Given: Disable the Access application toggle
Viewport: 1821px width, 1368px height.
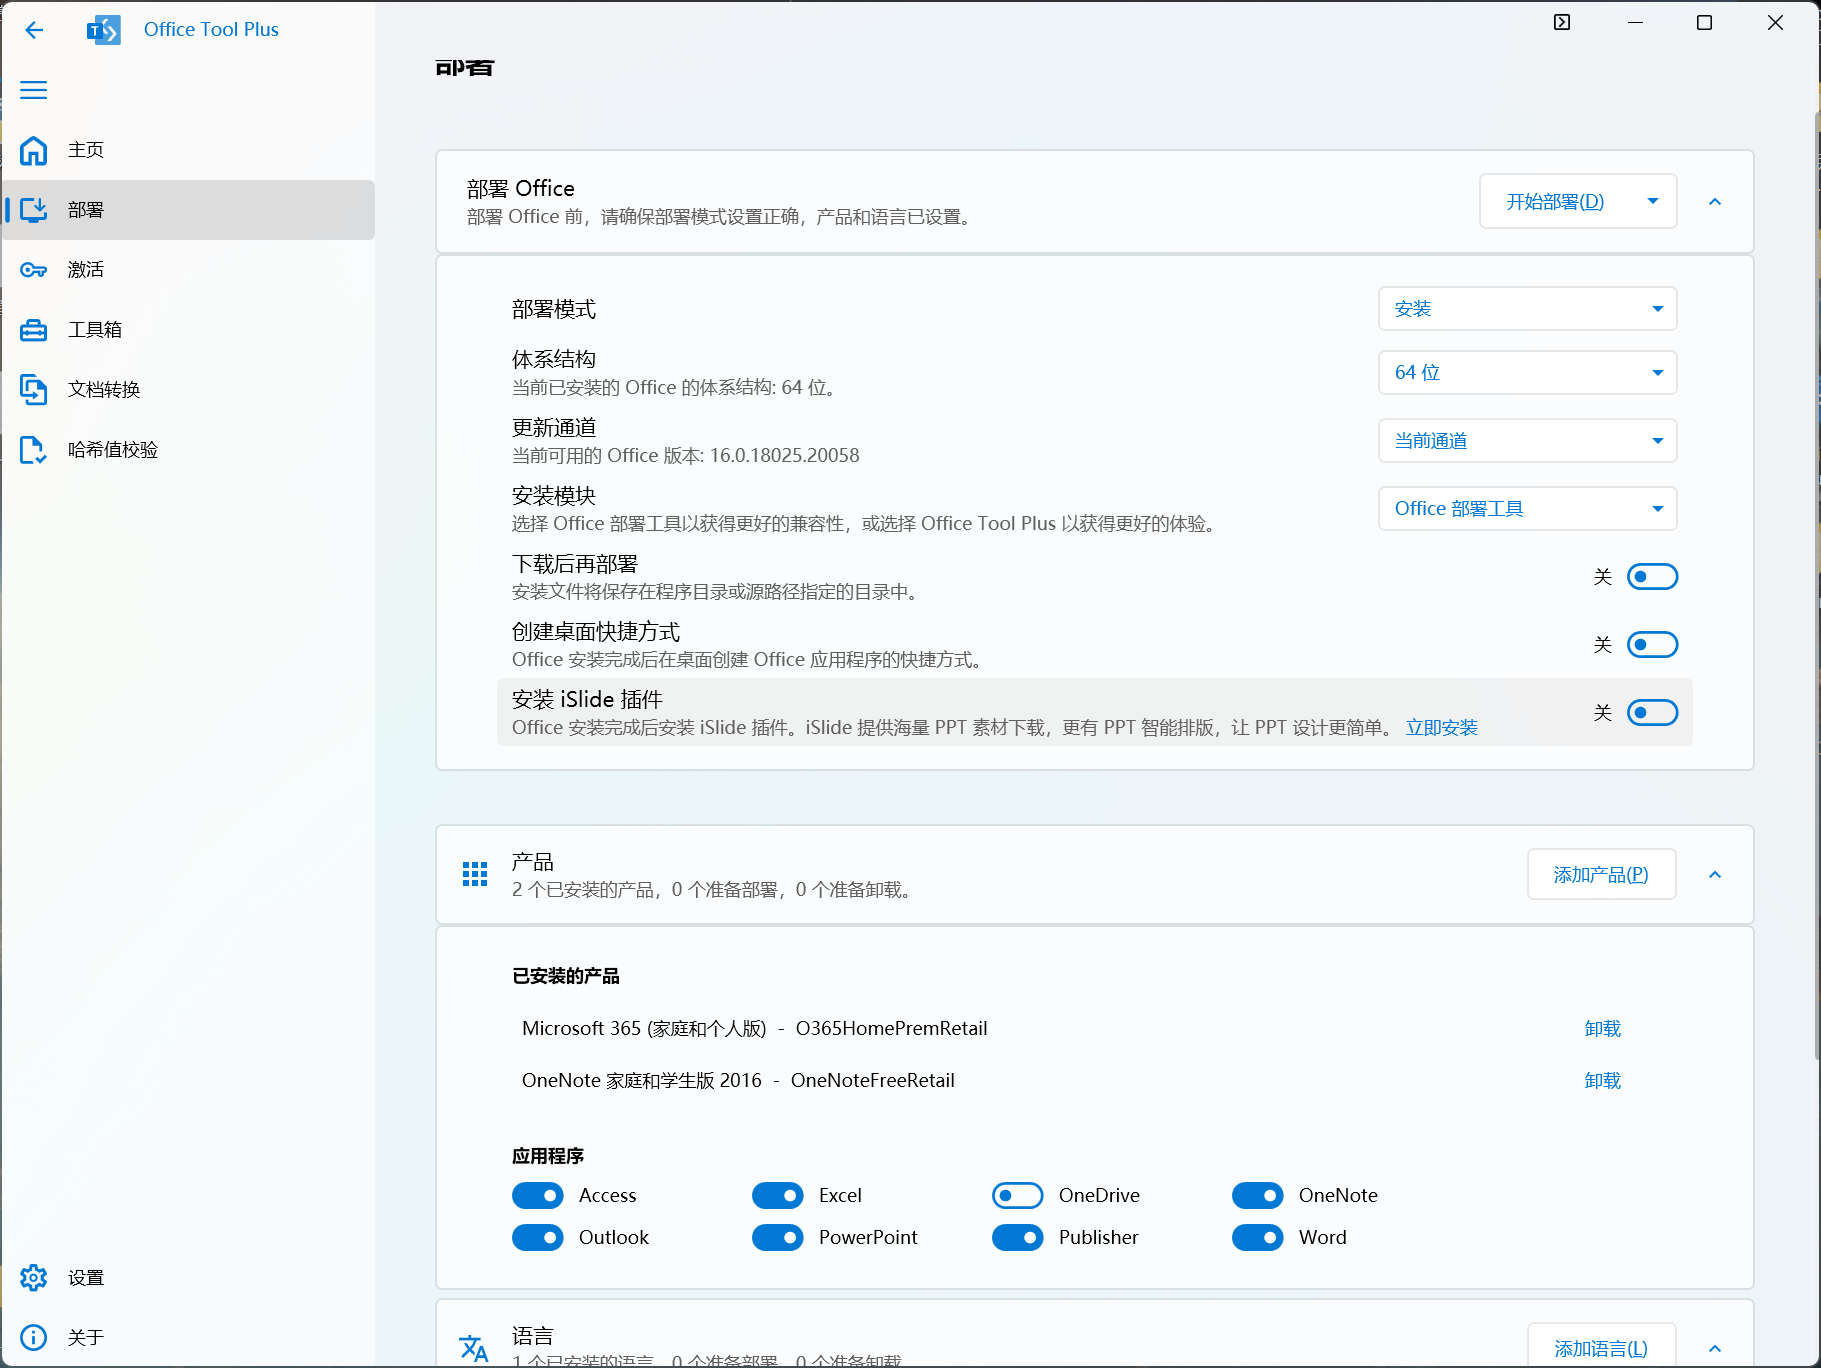Looking at the screenshot, I should click(x=538, y=1196).
